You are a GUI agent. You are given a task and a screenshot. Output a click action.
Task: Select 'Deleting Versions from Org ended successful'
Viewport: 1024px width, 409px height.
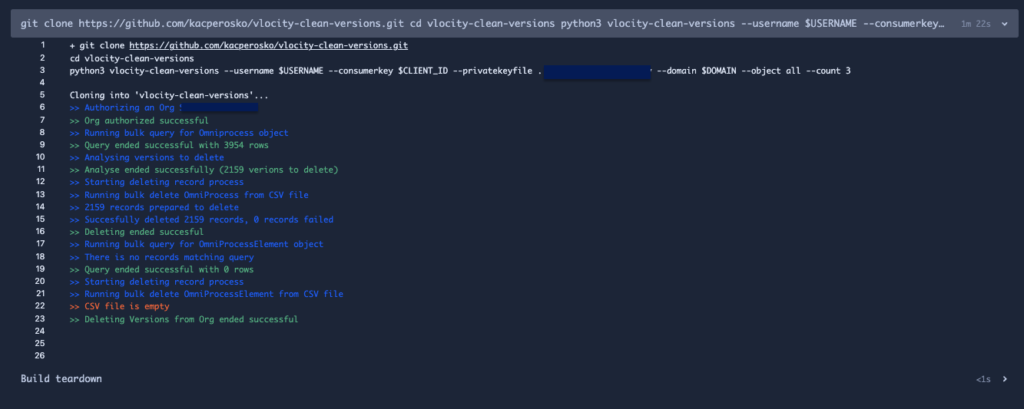[184, 319]
